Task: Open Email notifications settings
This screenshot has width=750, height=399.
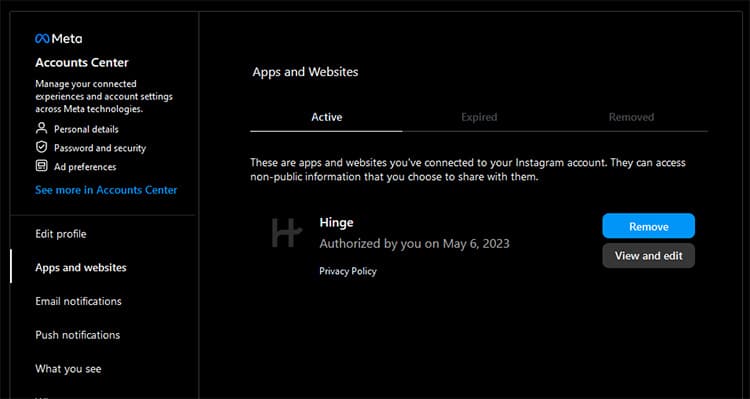Action: 78,301
